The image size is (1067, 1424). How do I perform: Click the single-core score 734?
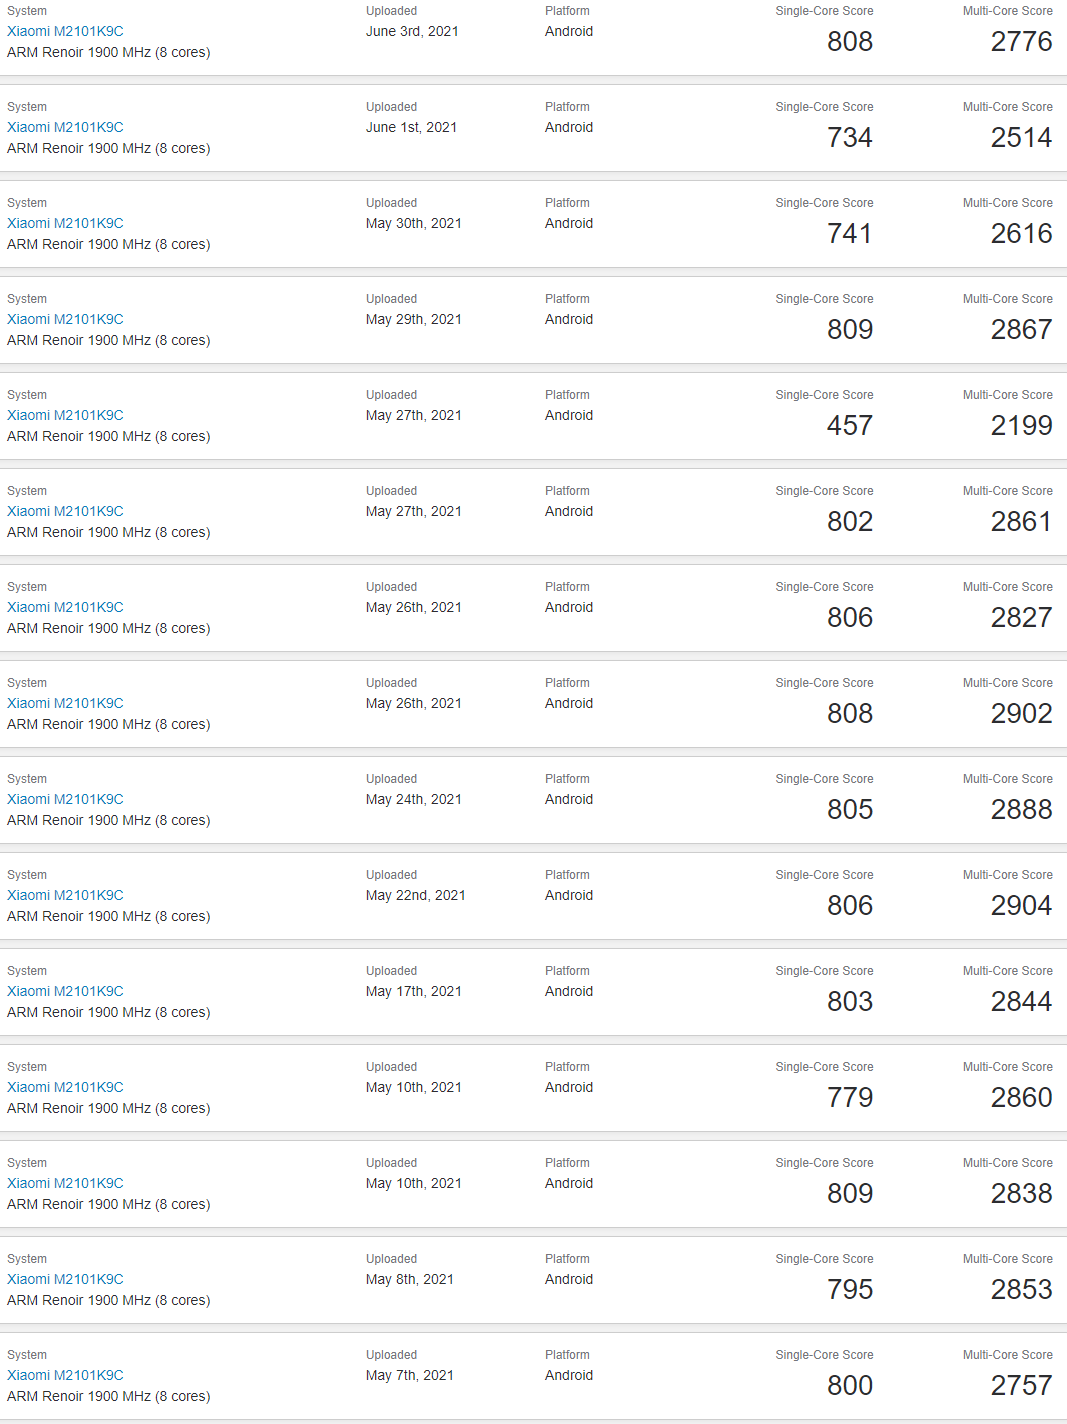850,138
